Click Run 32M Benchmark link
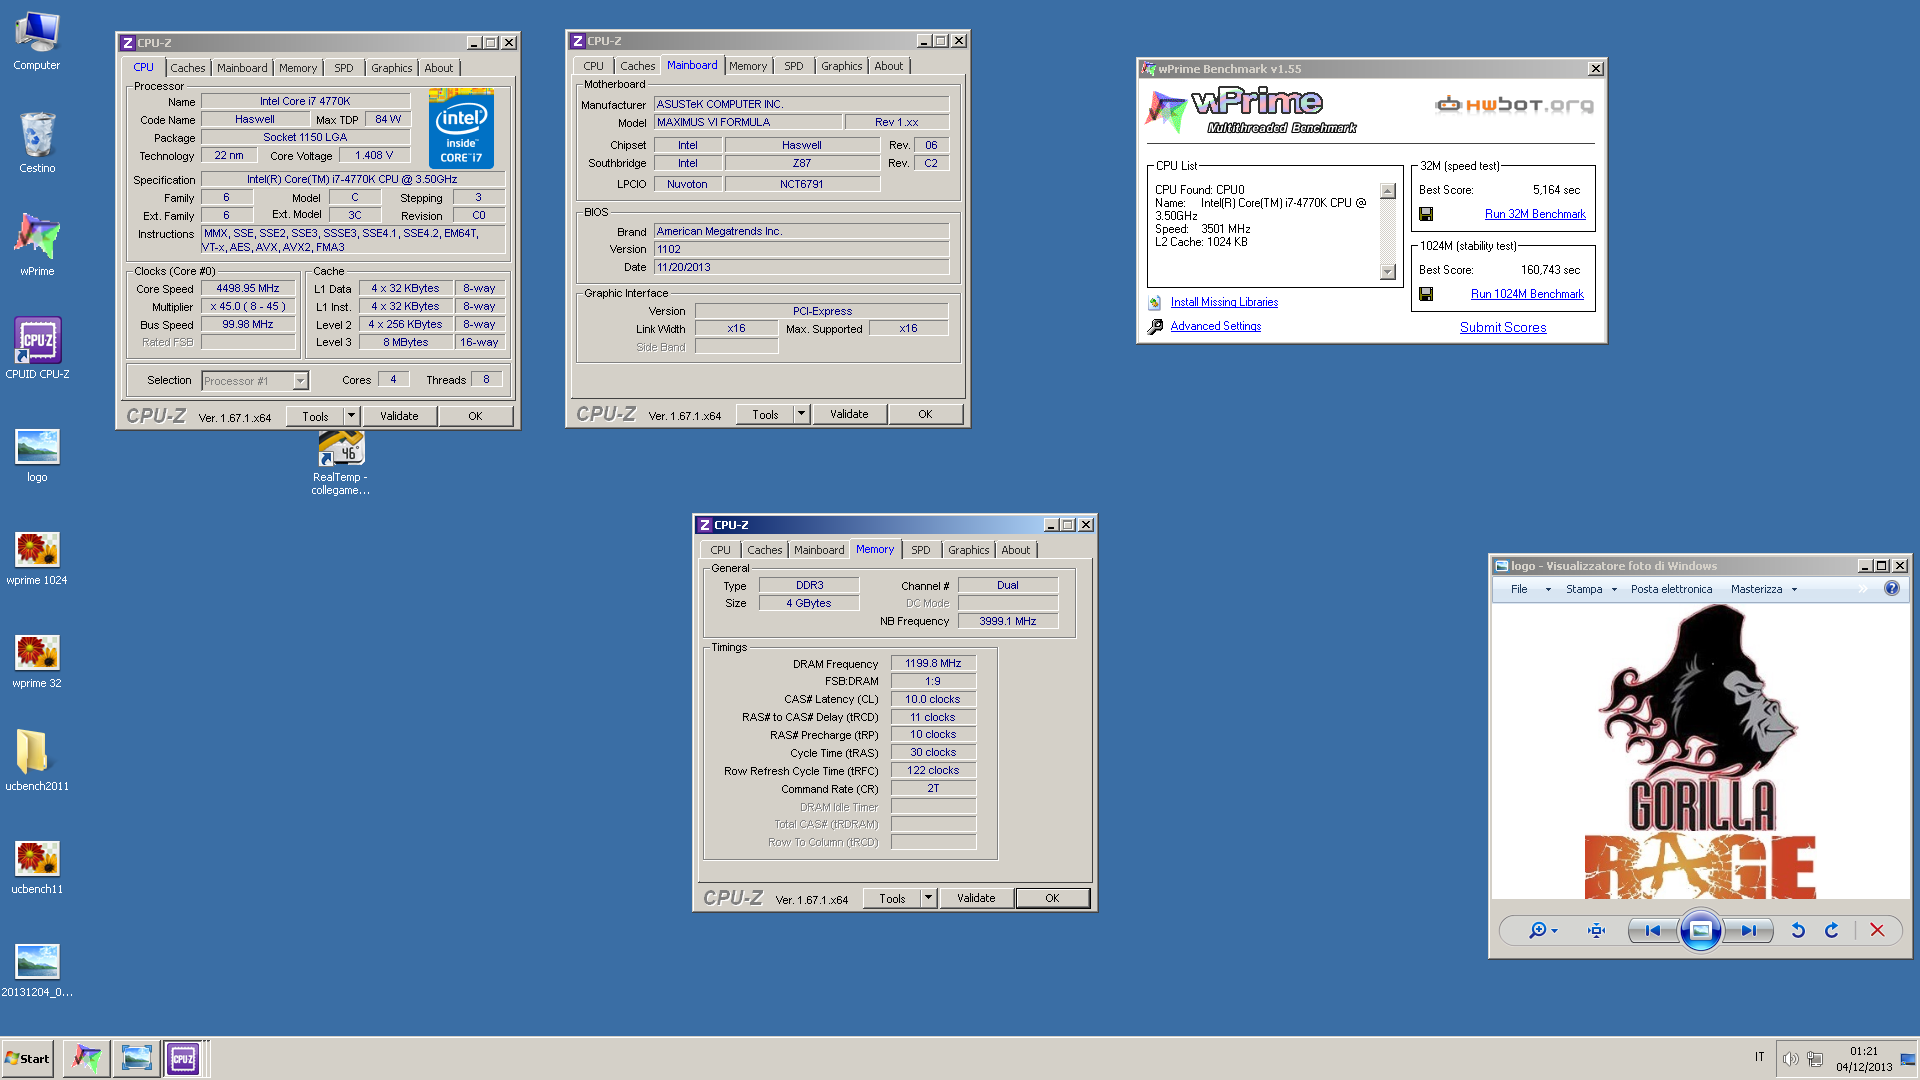This screenshot has width=1920, height=1080. [x=1535, y=214]
